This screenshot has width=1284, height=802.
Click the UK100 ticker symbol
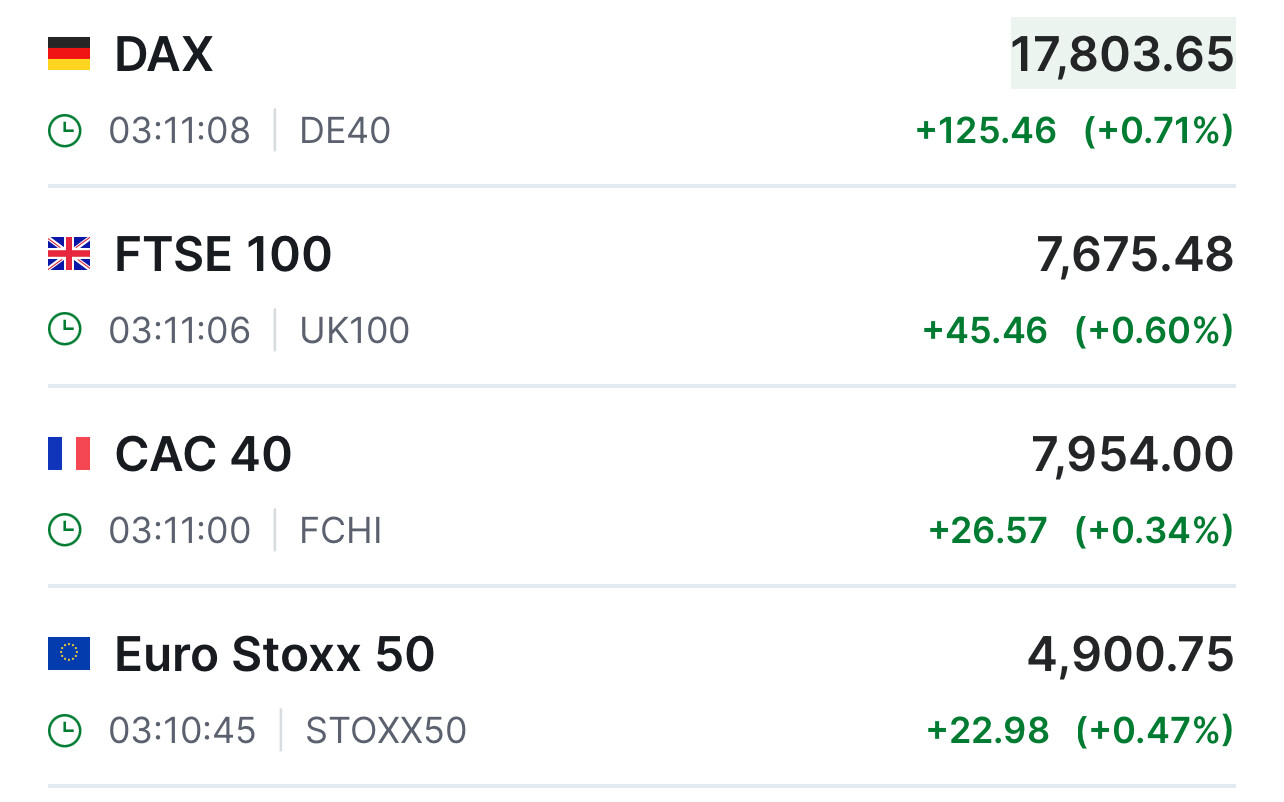click(355, 330)
